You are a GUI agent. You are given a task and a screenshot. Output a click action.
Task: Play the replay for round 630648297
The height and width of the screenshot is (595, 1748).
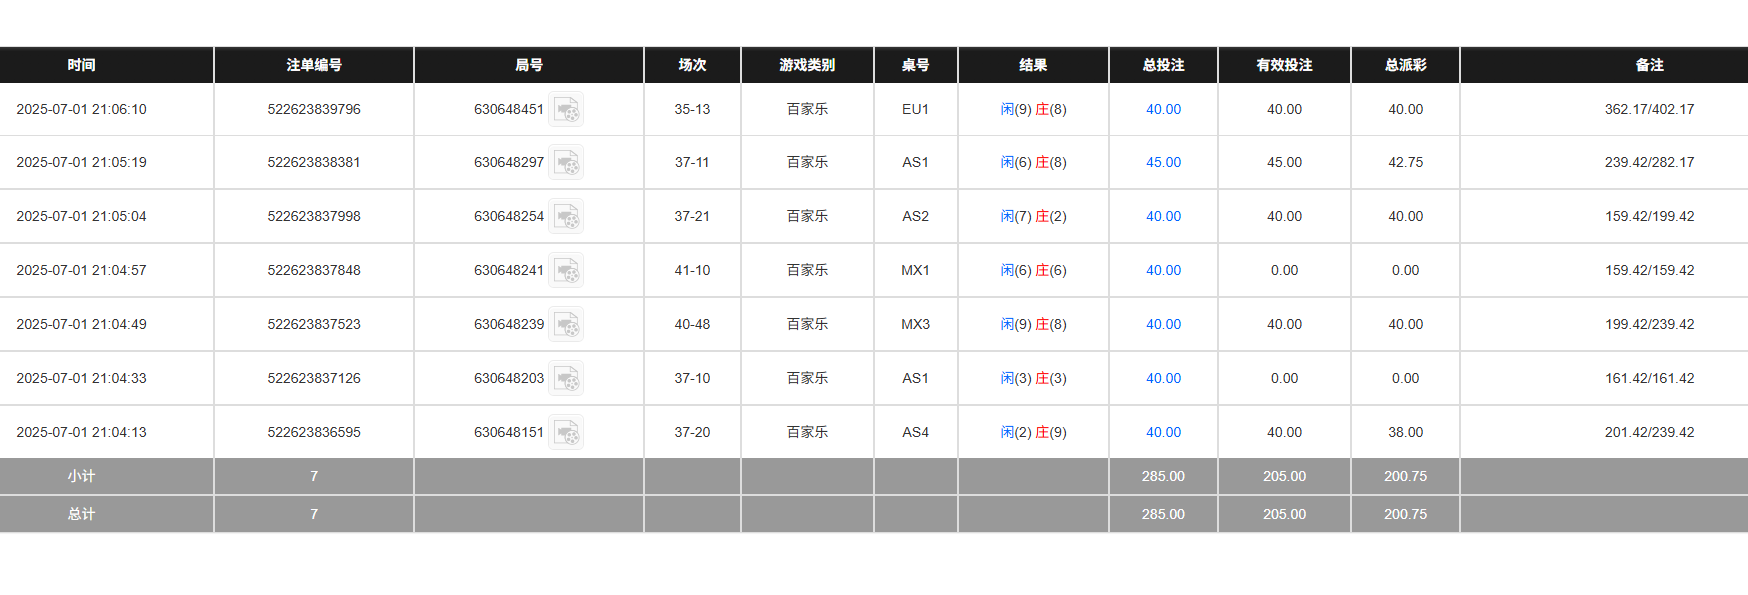[x=566, y=162]
